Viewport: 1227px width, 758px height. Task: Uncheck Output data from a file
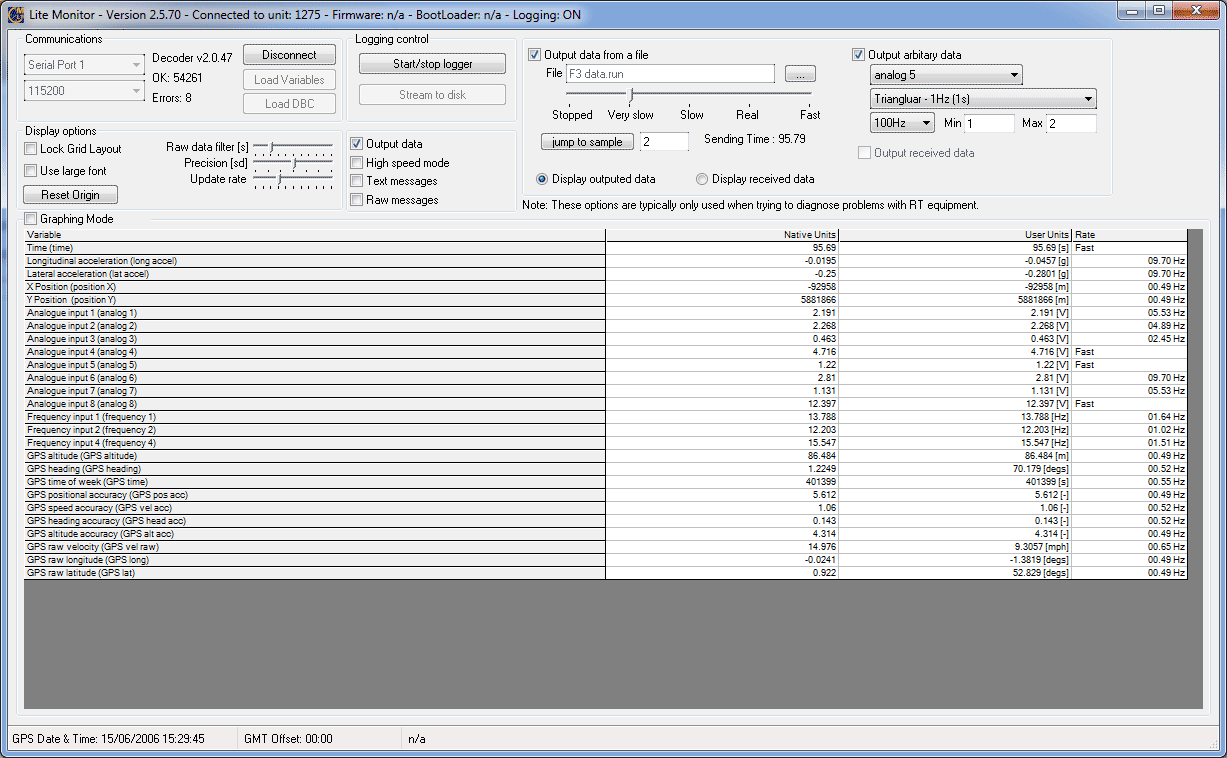point(535,55)
